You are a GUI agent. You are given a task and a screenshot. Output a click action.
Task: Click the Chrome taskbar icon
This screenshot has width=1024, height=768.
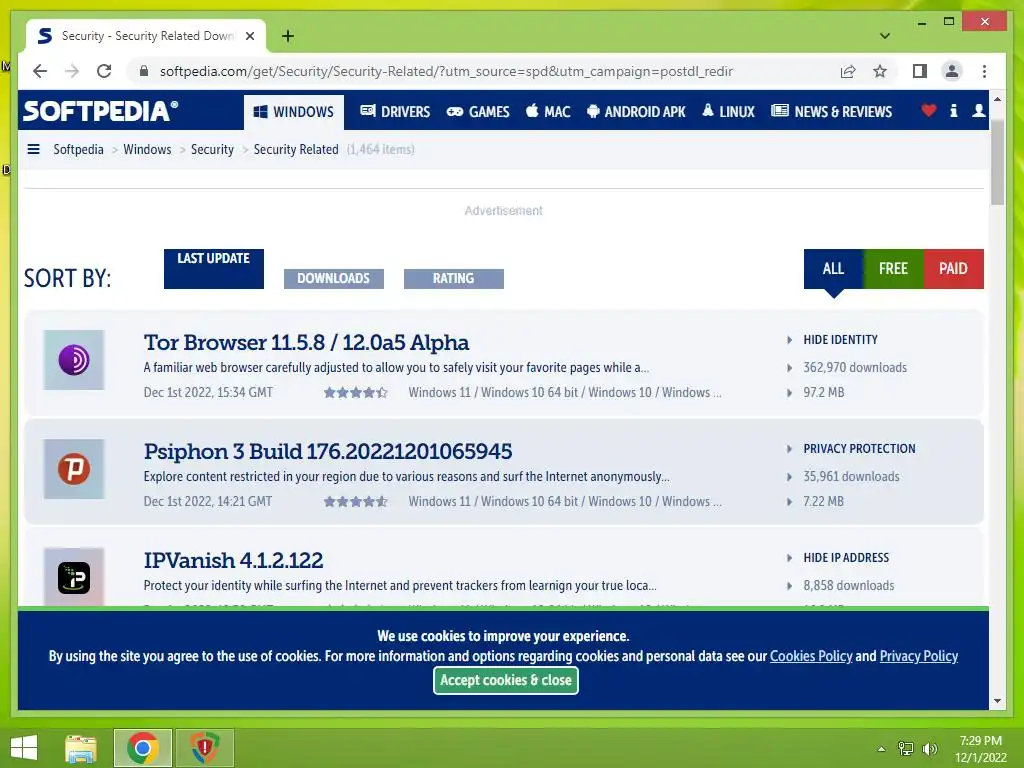tap(142, 748)
